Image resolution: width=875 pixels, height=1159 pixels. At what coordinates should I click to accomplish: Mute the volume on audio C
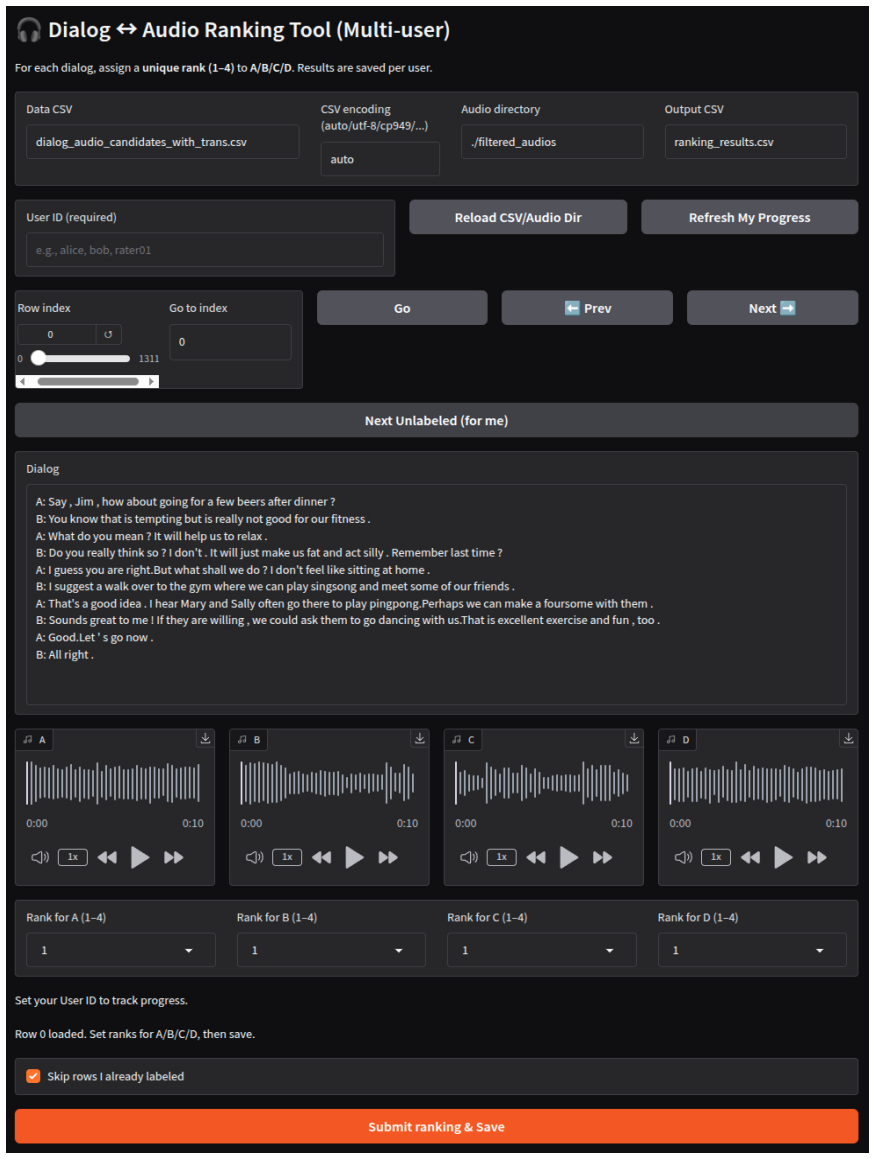[x=469, y=857]
